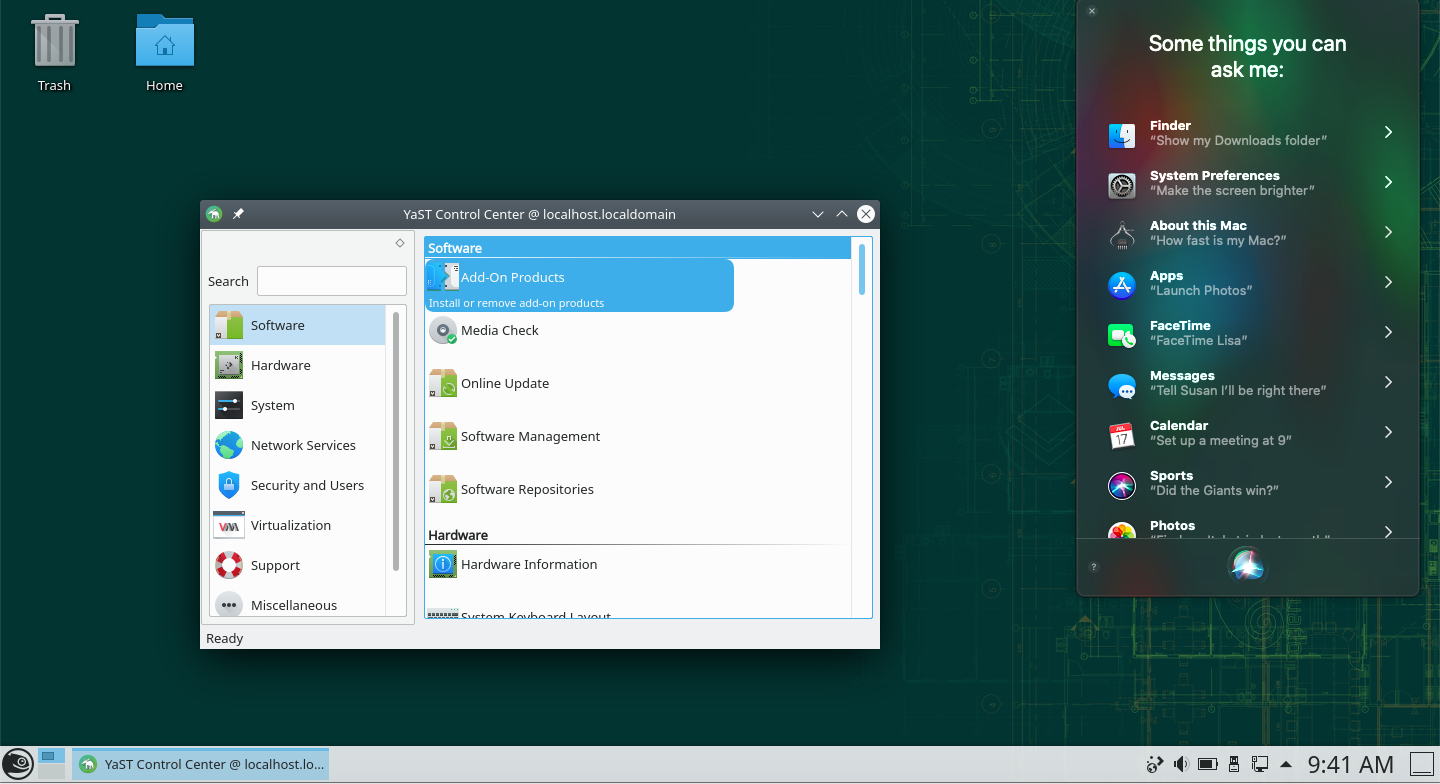The height and width of the screenshot is (784, 1440).
Task: Select Network Services in category list
Action: coord(302,446)
